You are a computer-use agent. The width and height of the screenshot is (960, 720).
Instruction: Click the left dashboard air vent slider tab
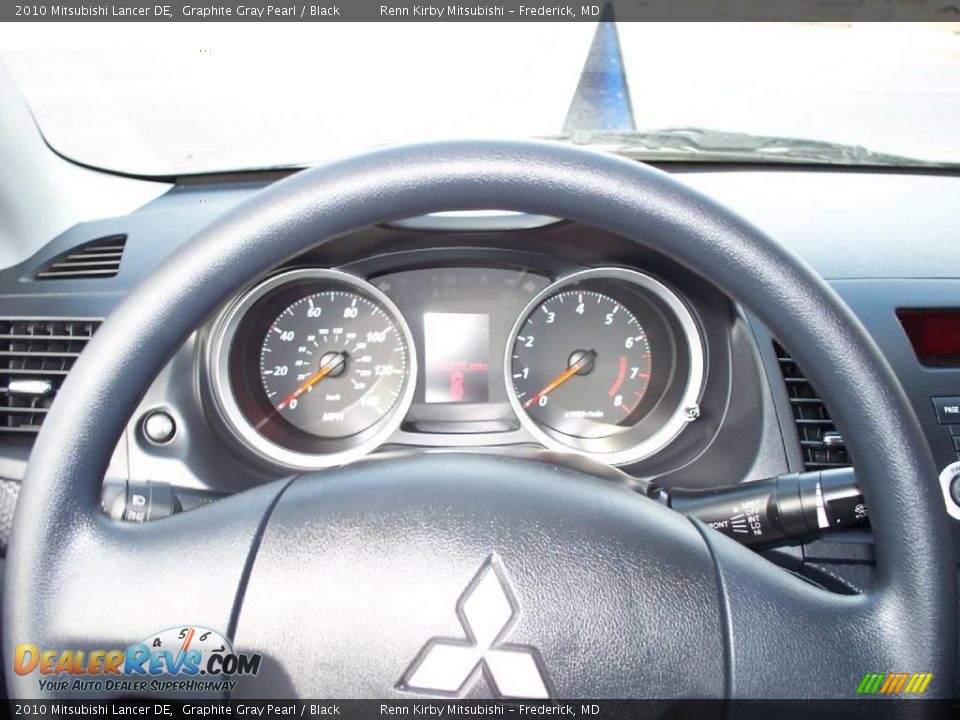pyautogui.click(x=29, y=388)
